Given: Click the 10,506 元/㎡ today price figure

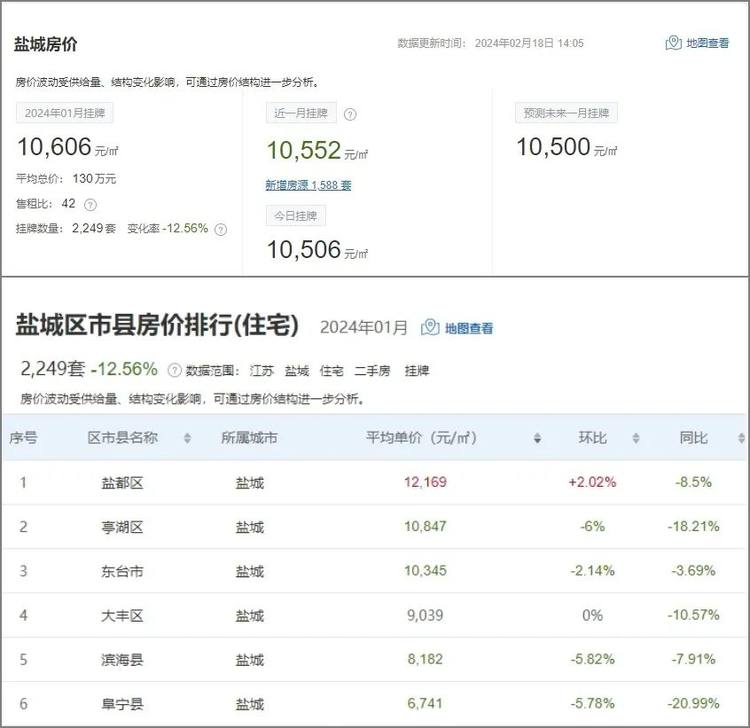Looking at the screenshot, I should (x=317, y=250).
